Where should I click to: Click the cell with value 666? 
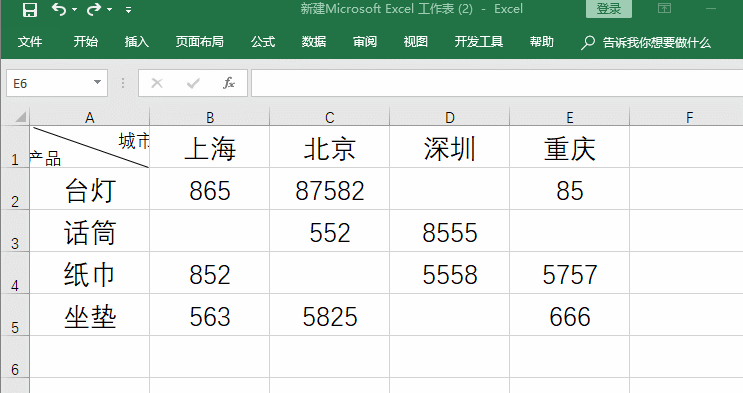(x=570, y=315)
